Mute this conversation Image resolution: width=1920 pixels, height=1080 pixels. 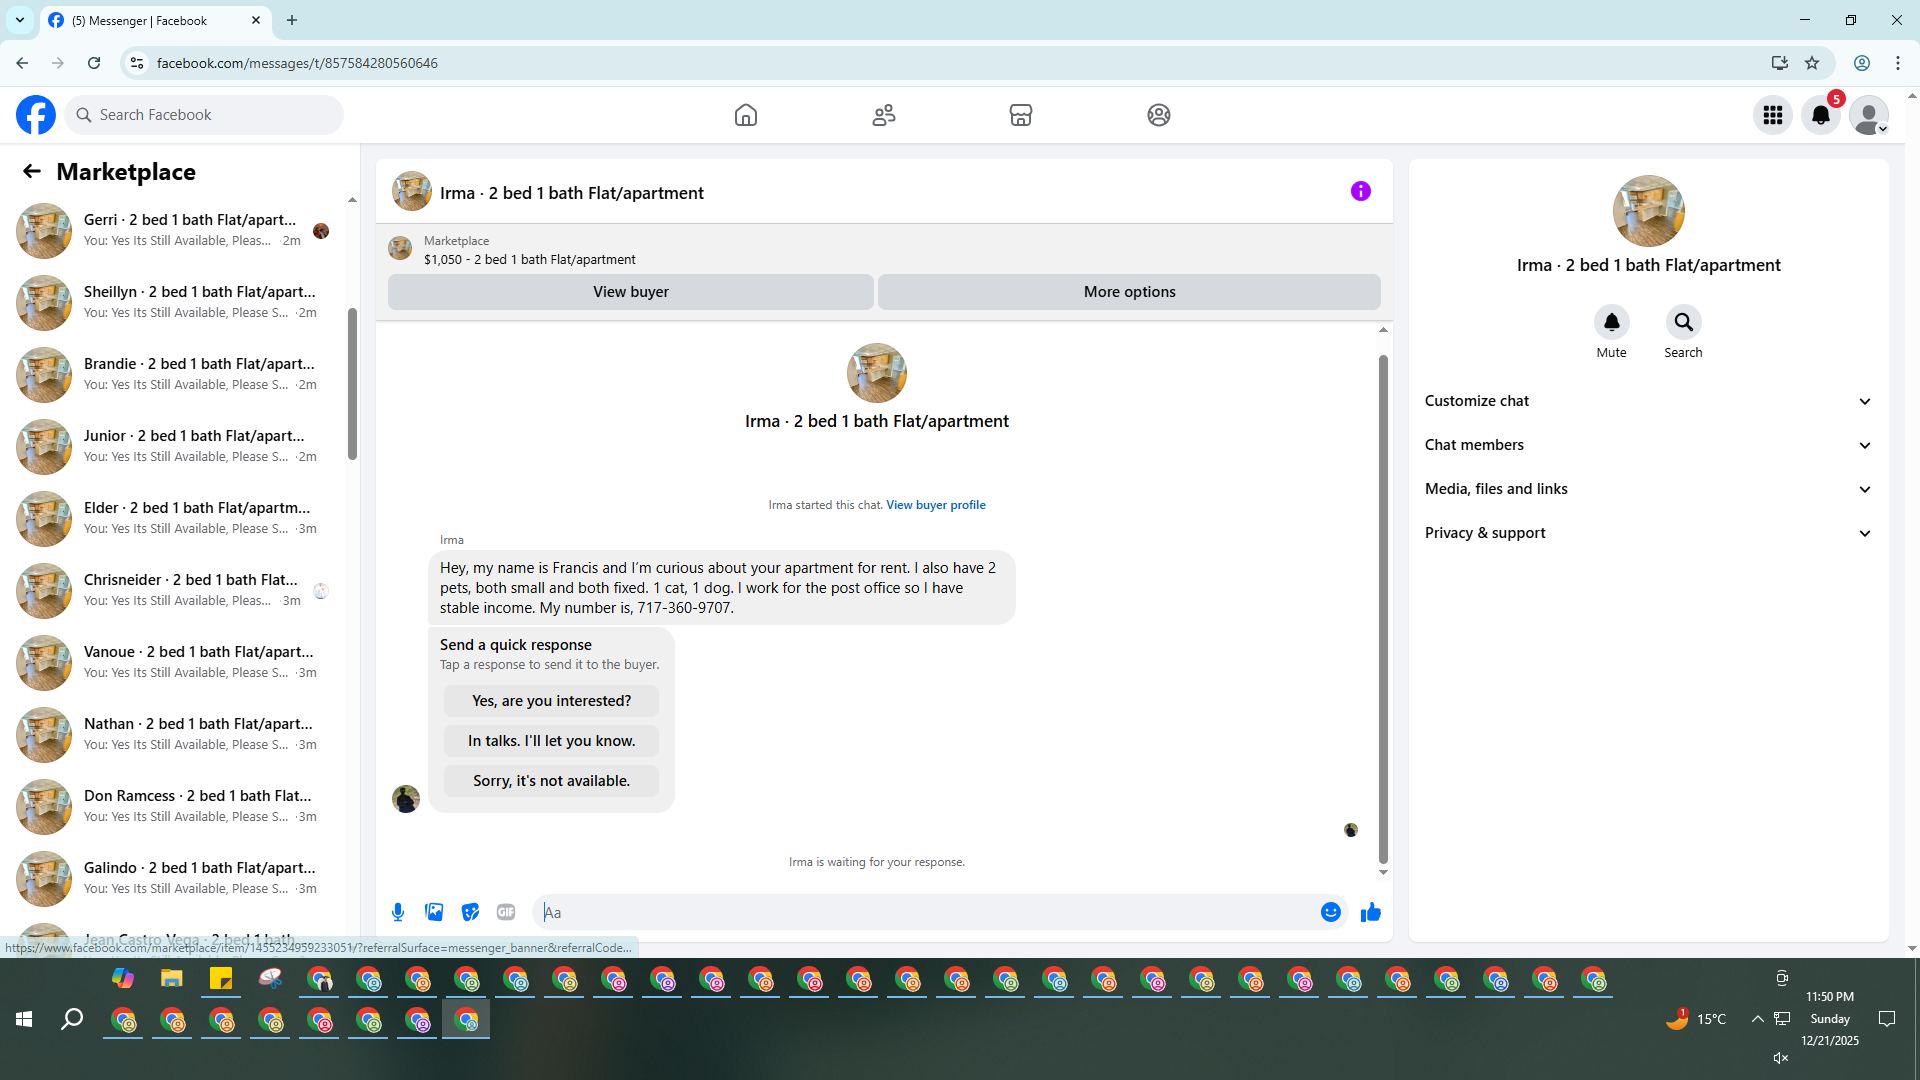coord(1611,322)
